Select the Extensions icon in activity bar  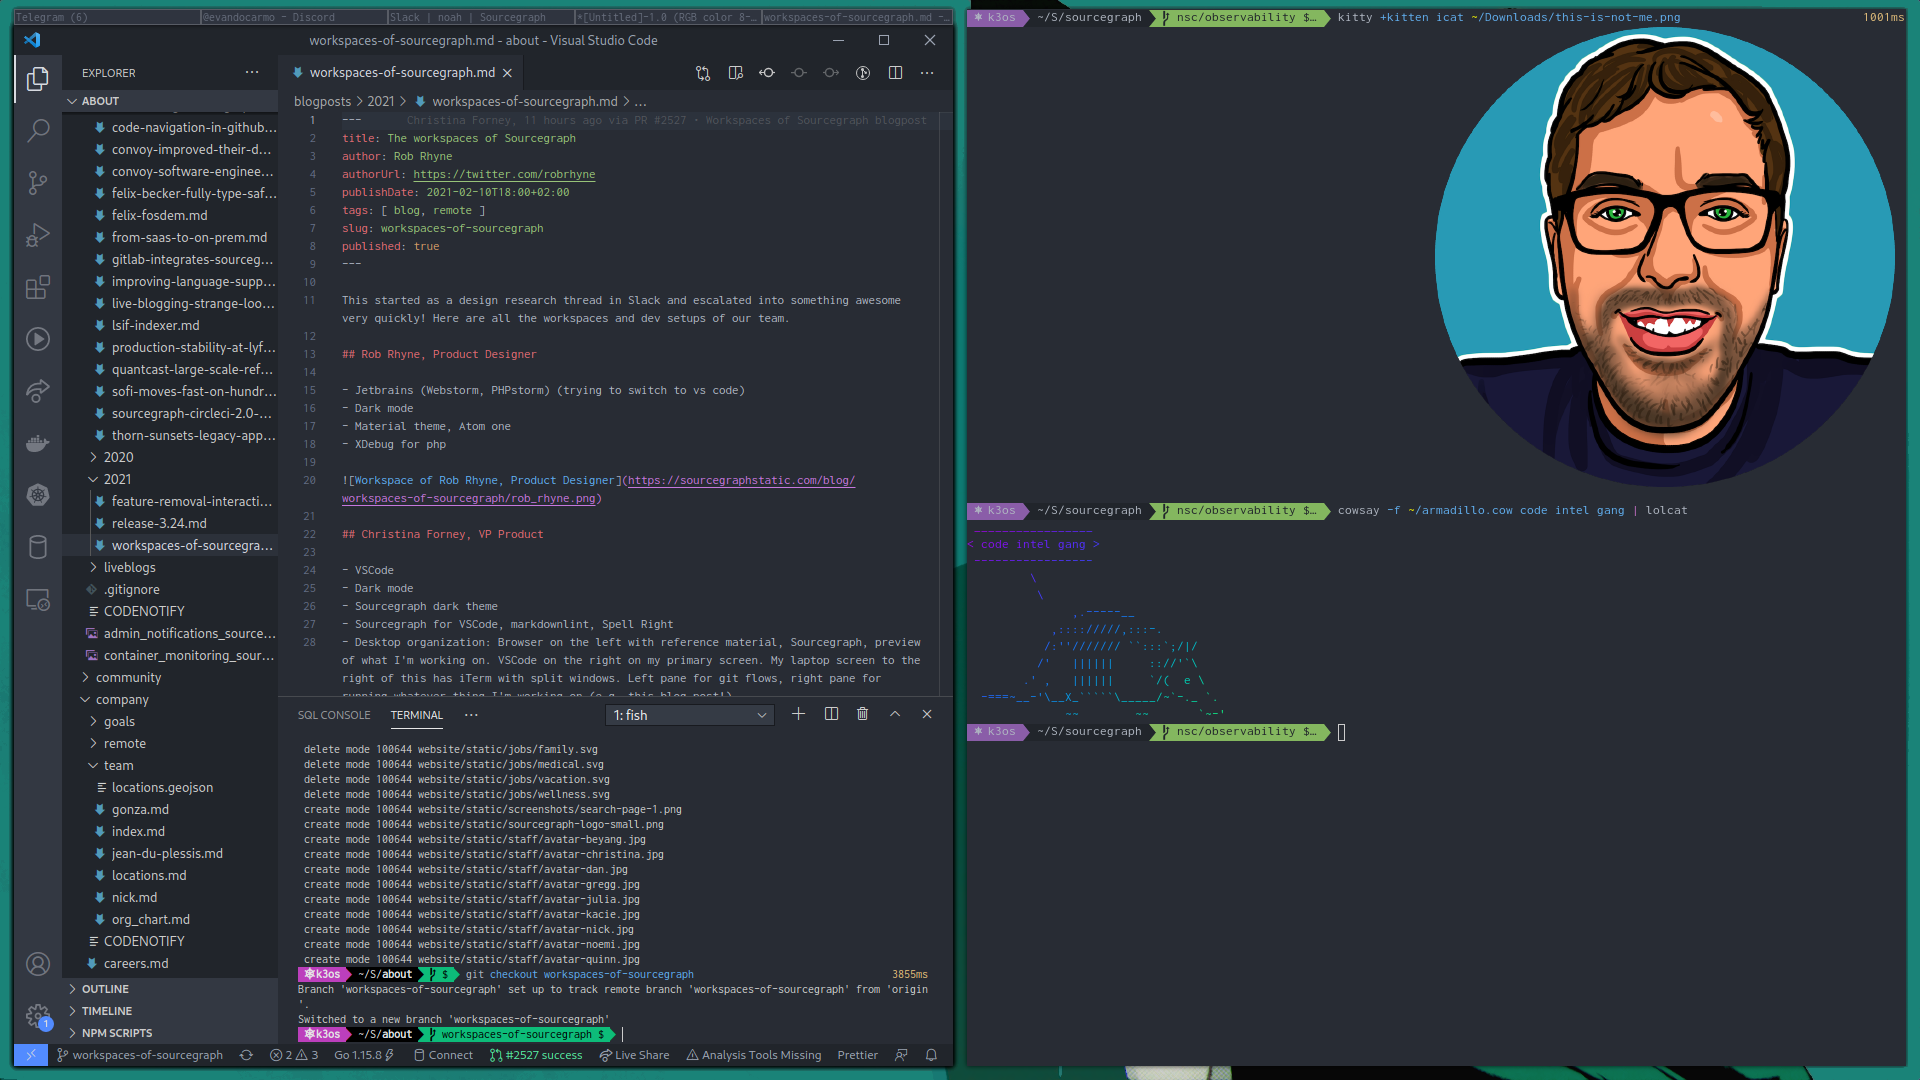(36, 286)
